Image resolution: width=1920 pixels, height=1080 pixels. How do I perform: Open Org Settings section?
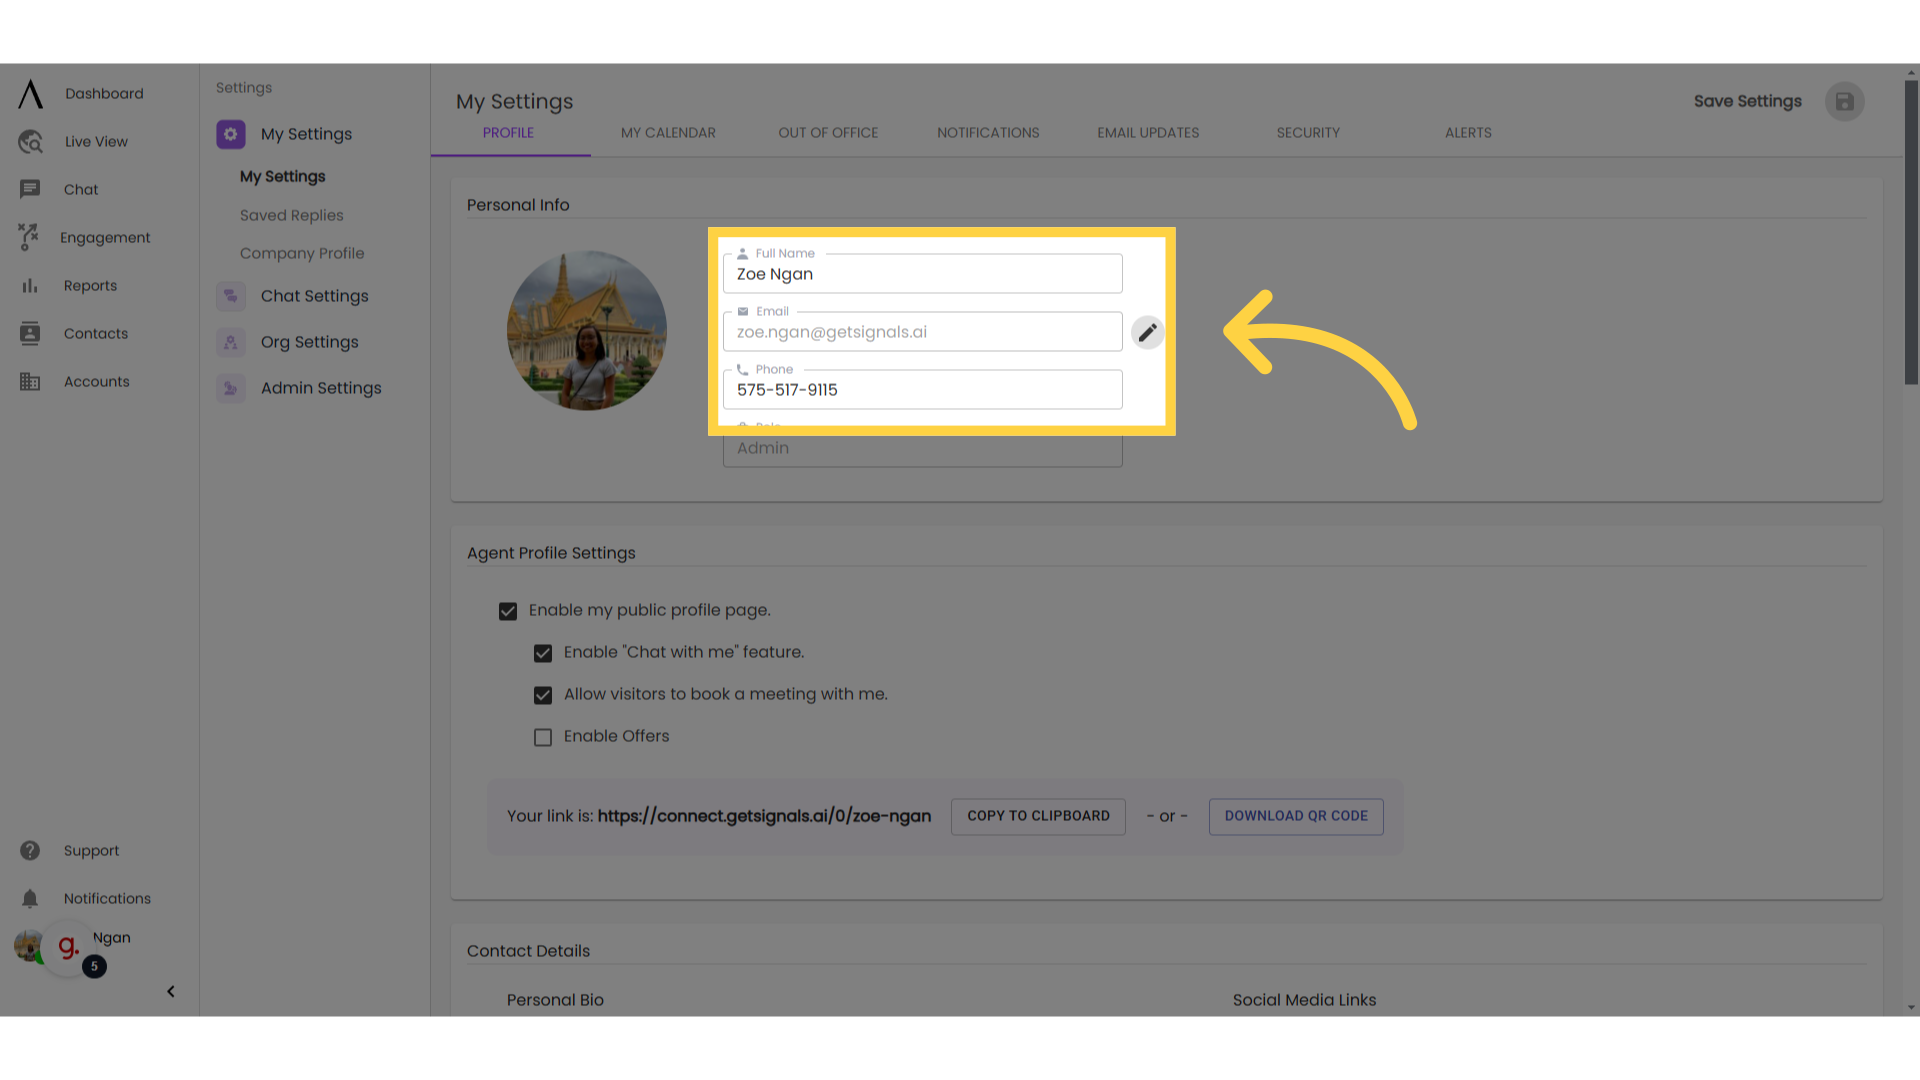coord(309,342)
